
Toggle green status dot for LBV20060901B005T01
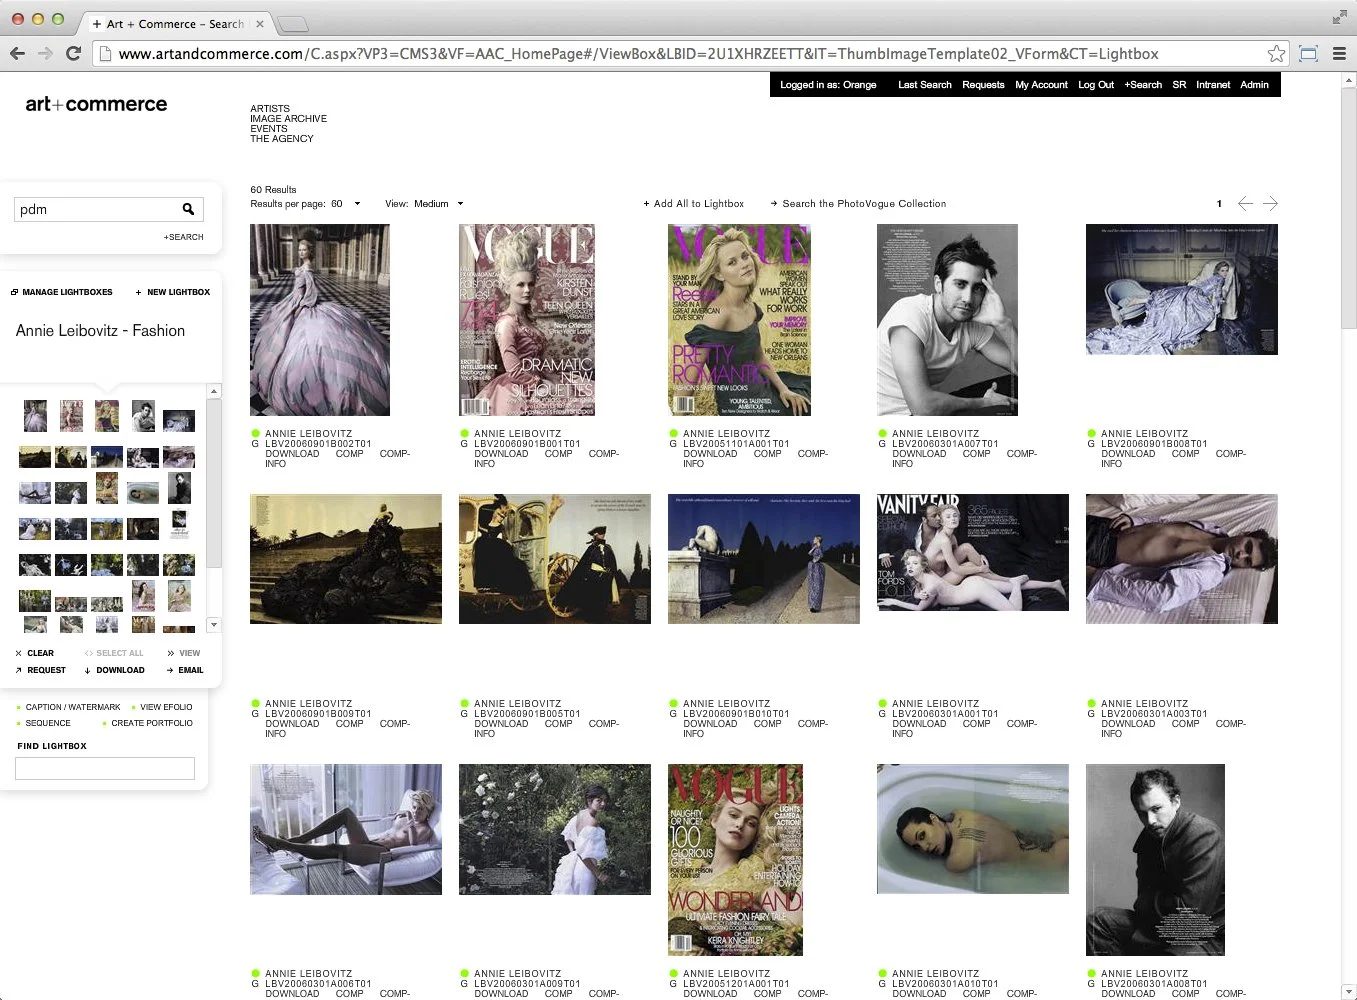point(464,703)
